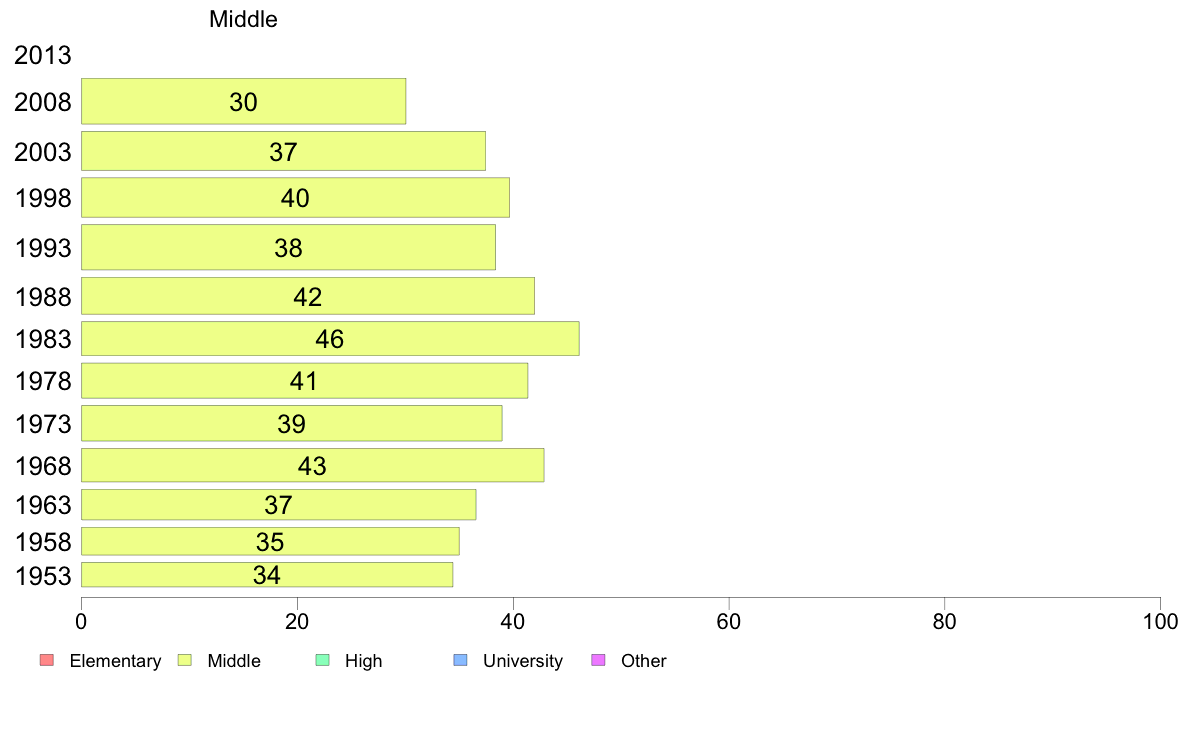The image size is (1188, 736).
Task: Click the 1953 bar showing 34
Action: (x=267, y=575)
